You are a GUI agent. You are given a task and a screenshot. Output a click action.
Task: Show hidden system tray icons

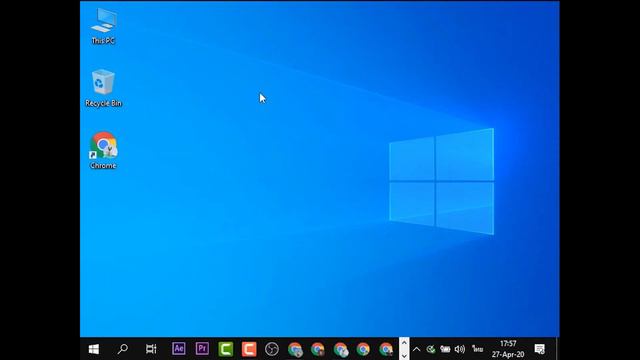tap(416, 349)
